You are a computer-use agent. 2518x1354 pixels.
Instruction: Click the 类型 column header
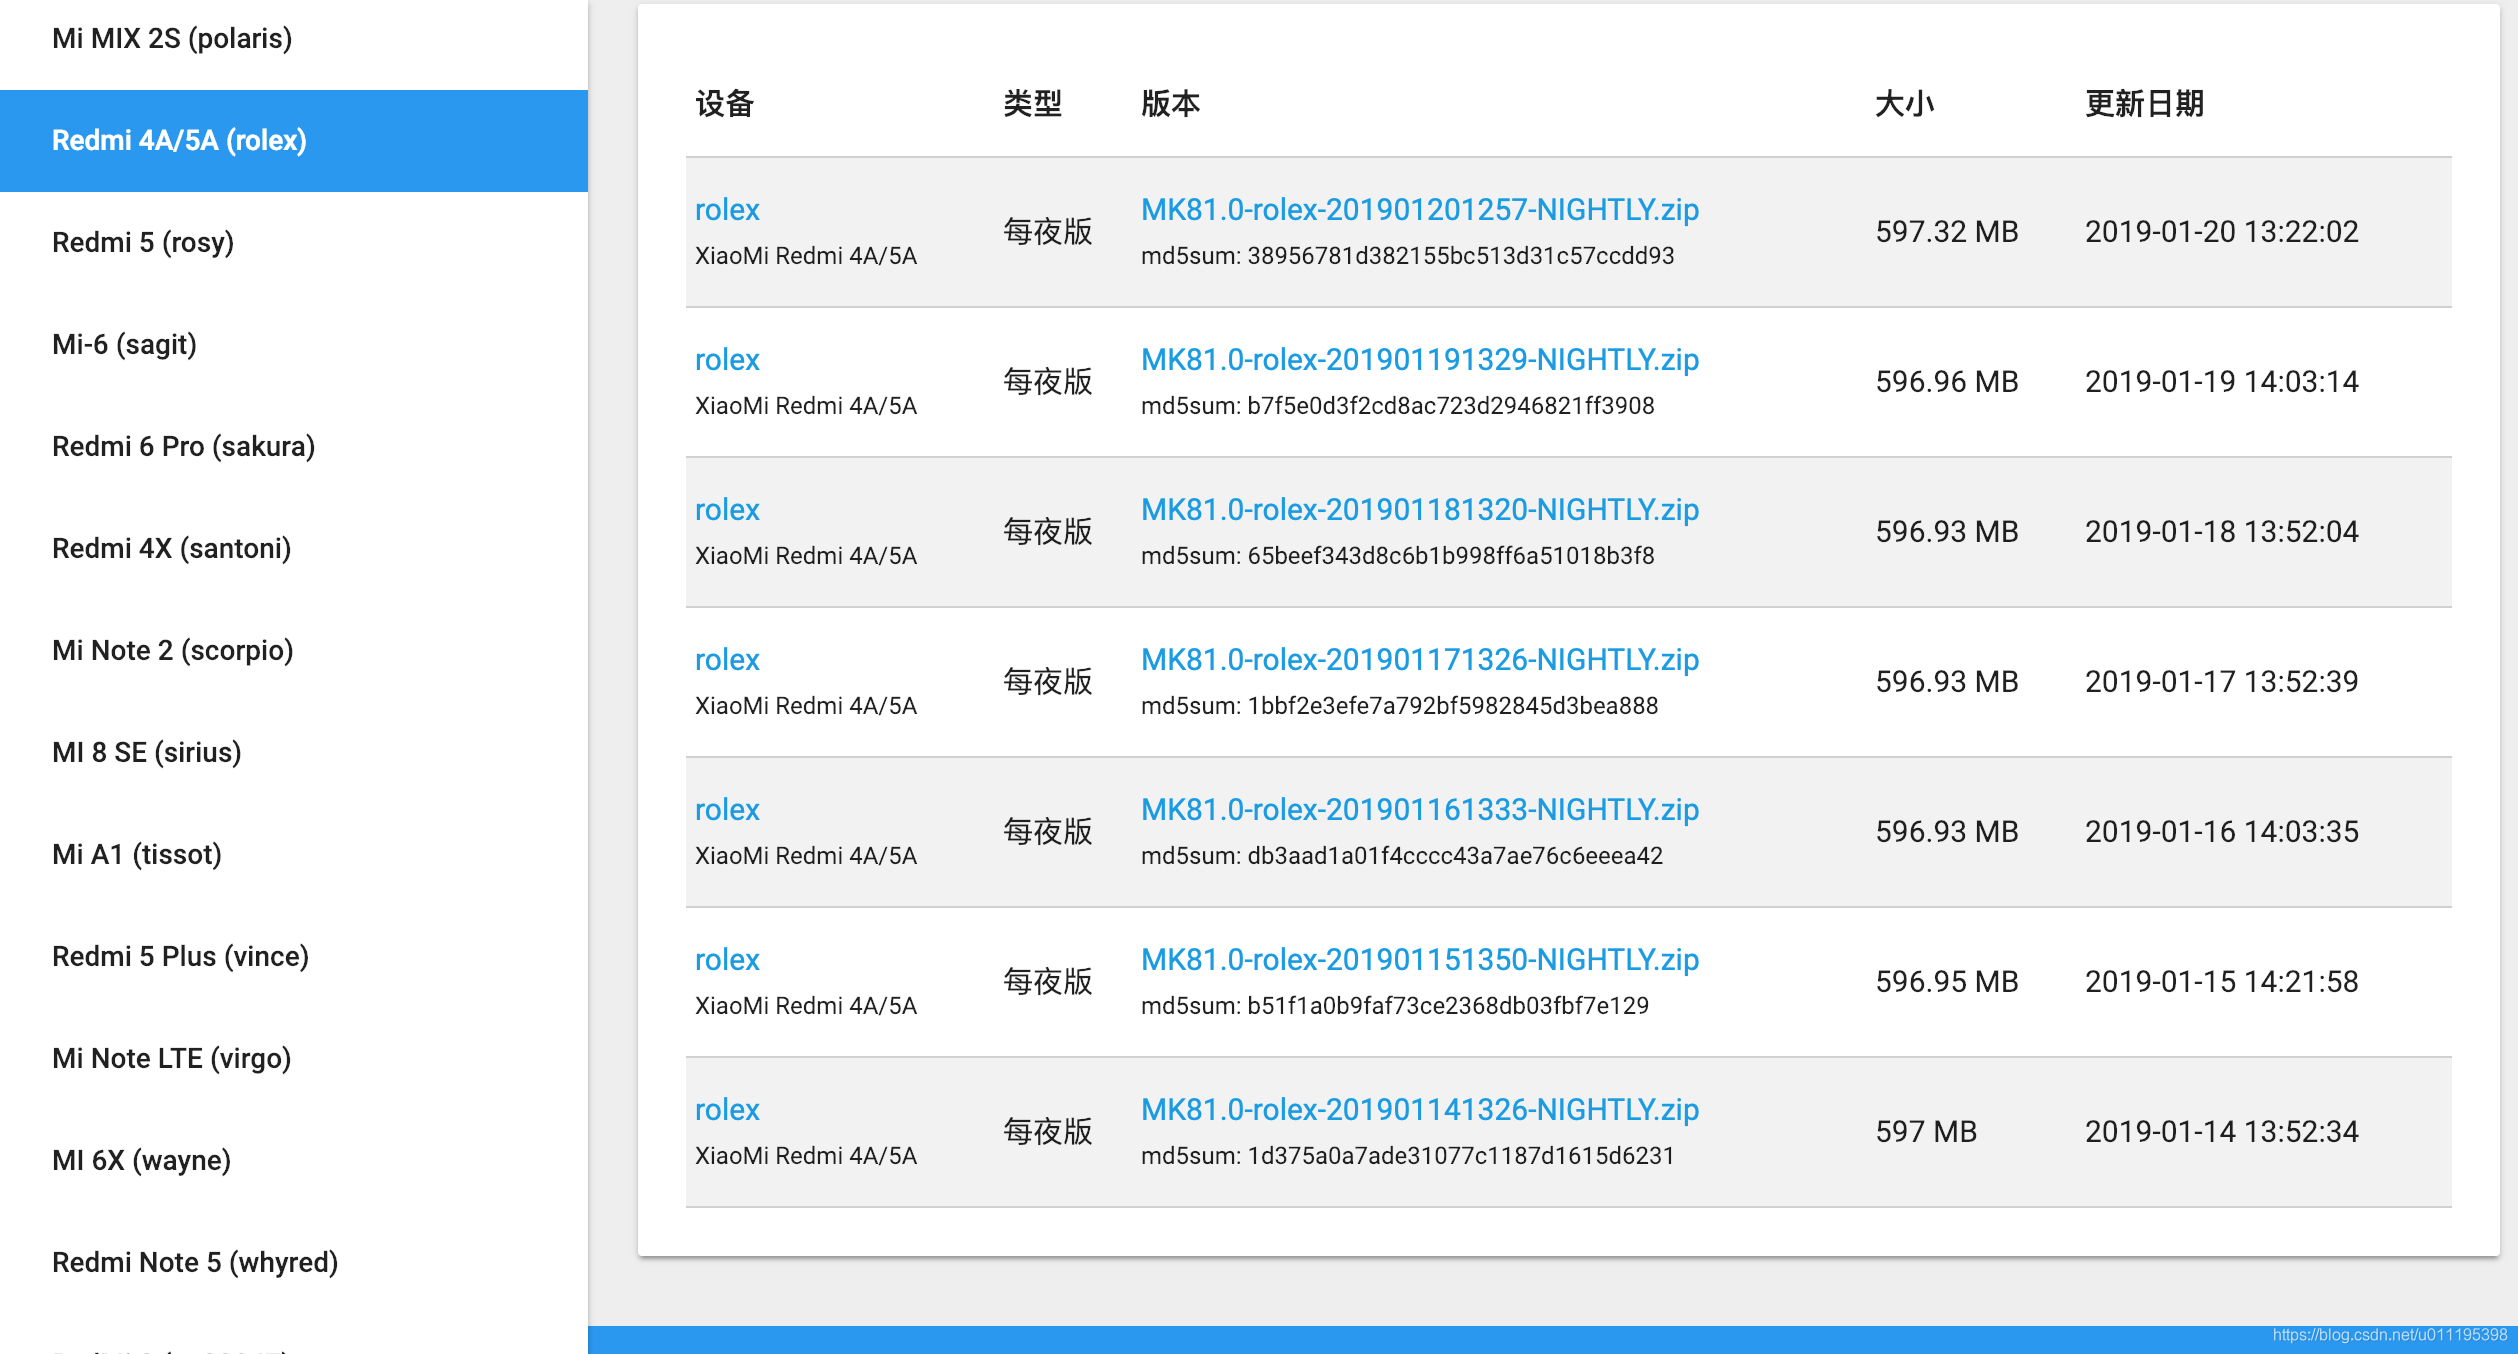coord(1033,103)
